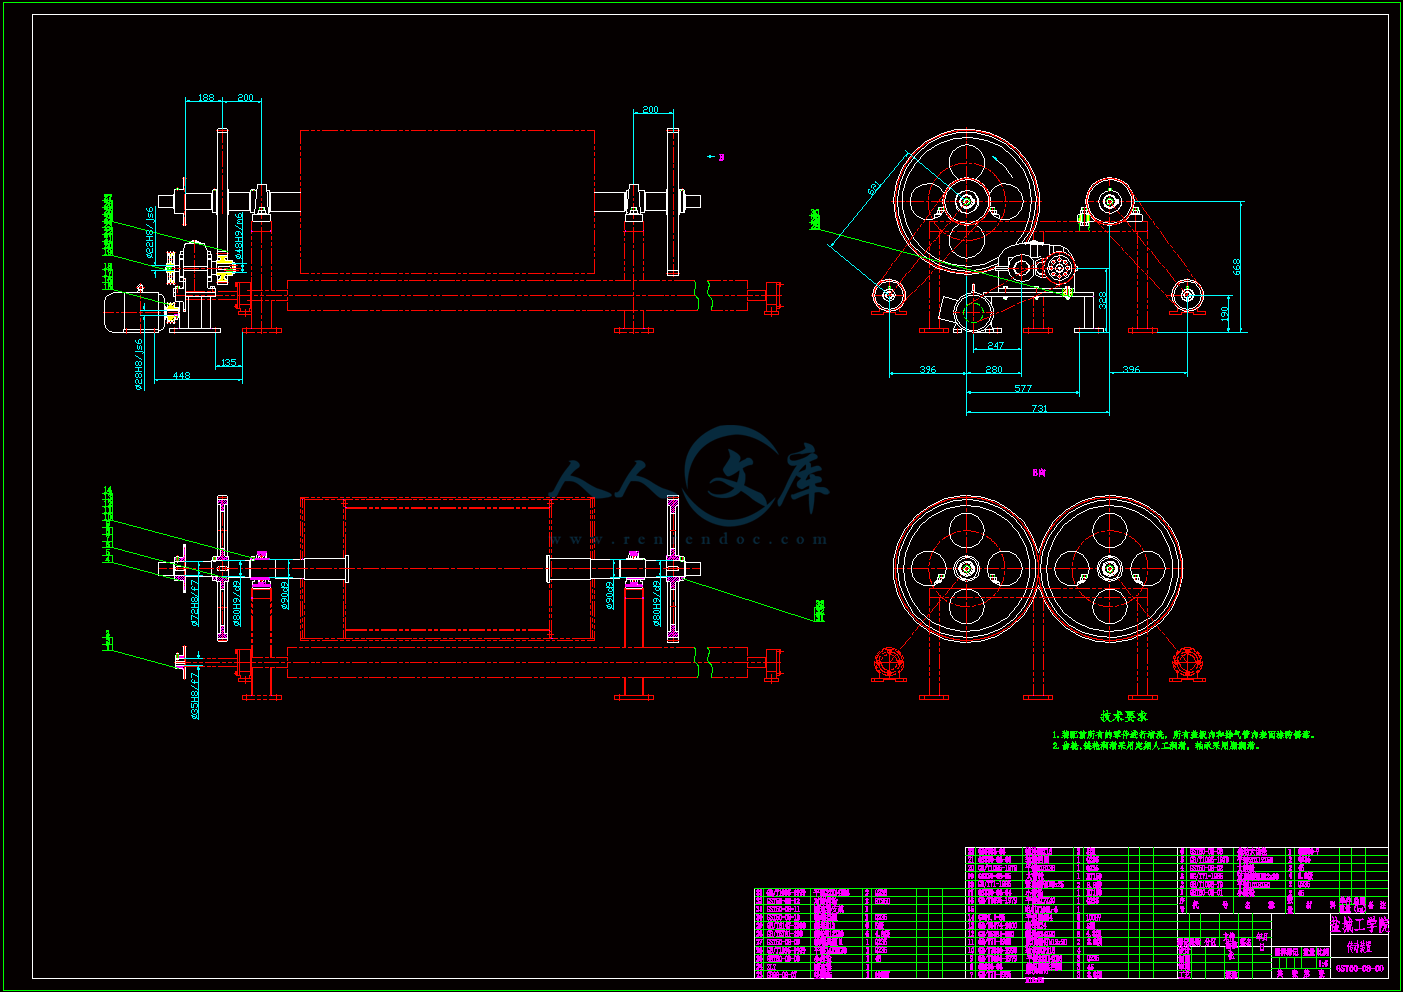
Task: Select the 188 dimension text
Action: coord(206,98)
